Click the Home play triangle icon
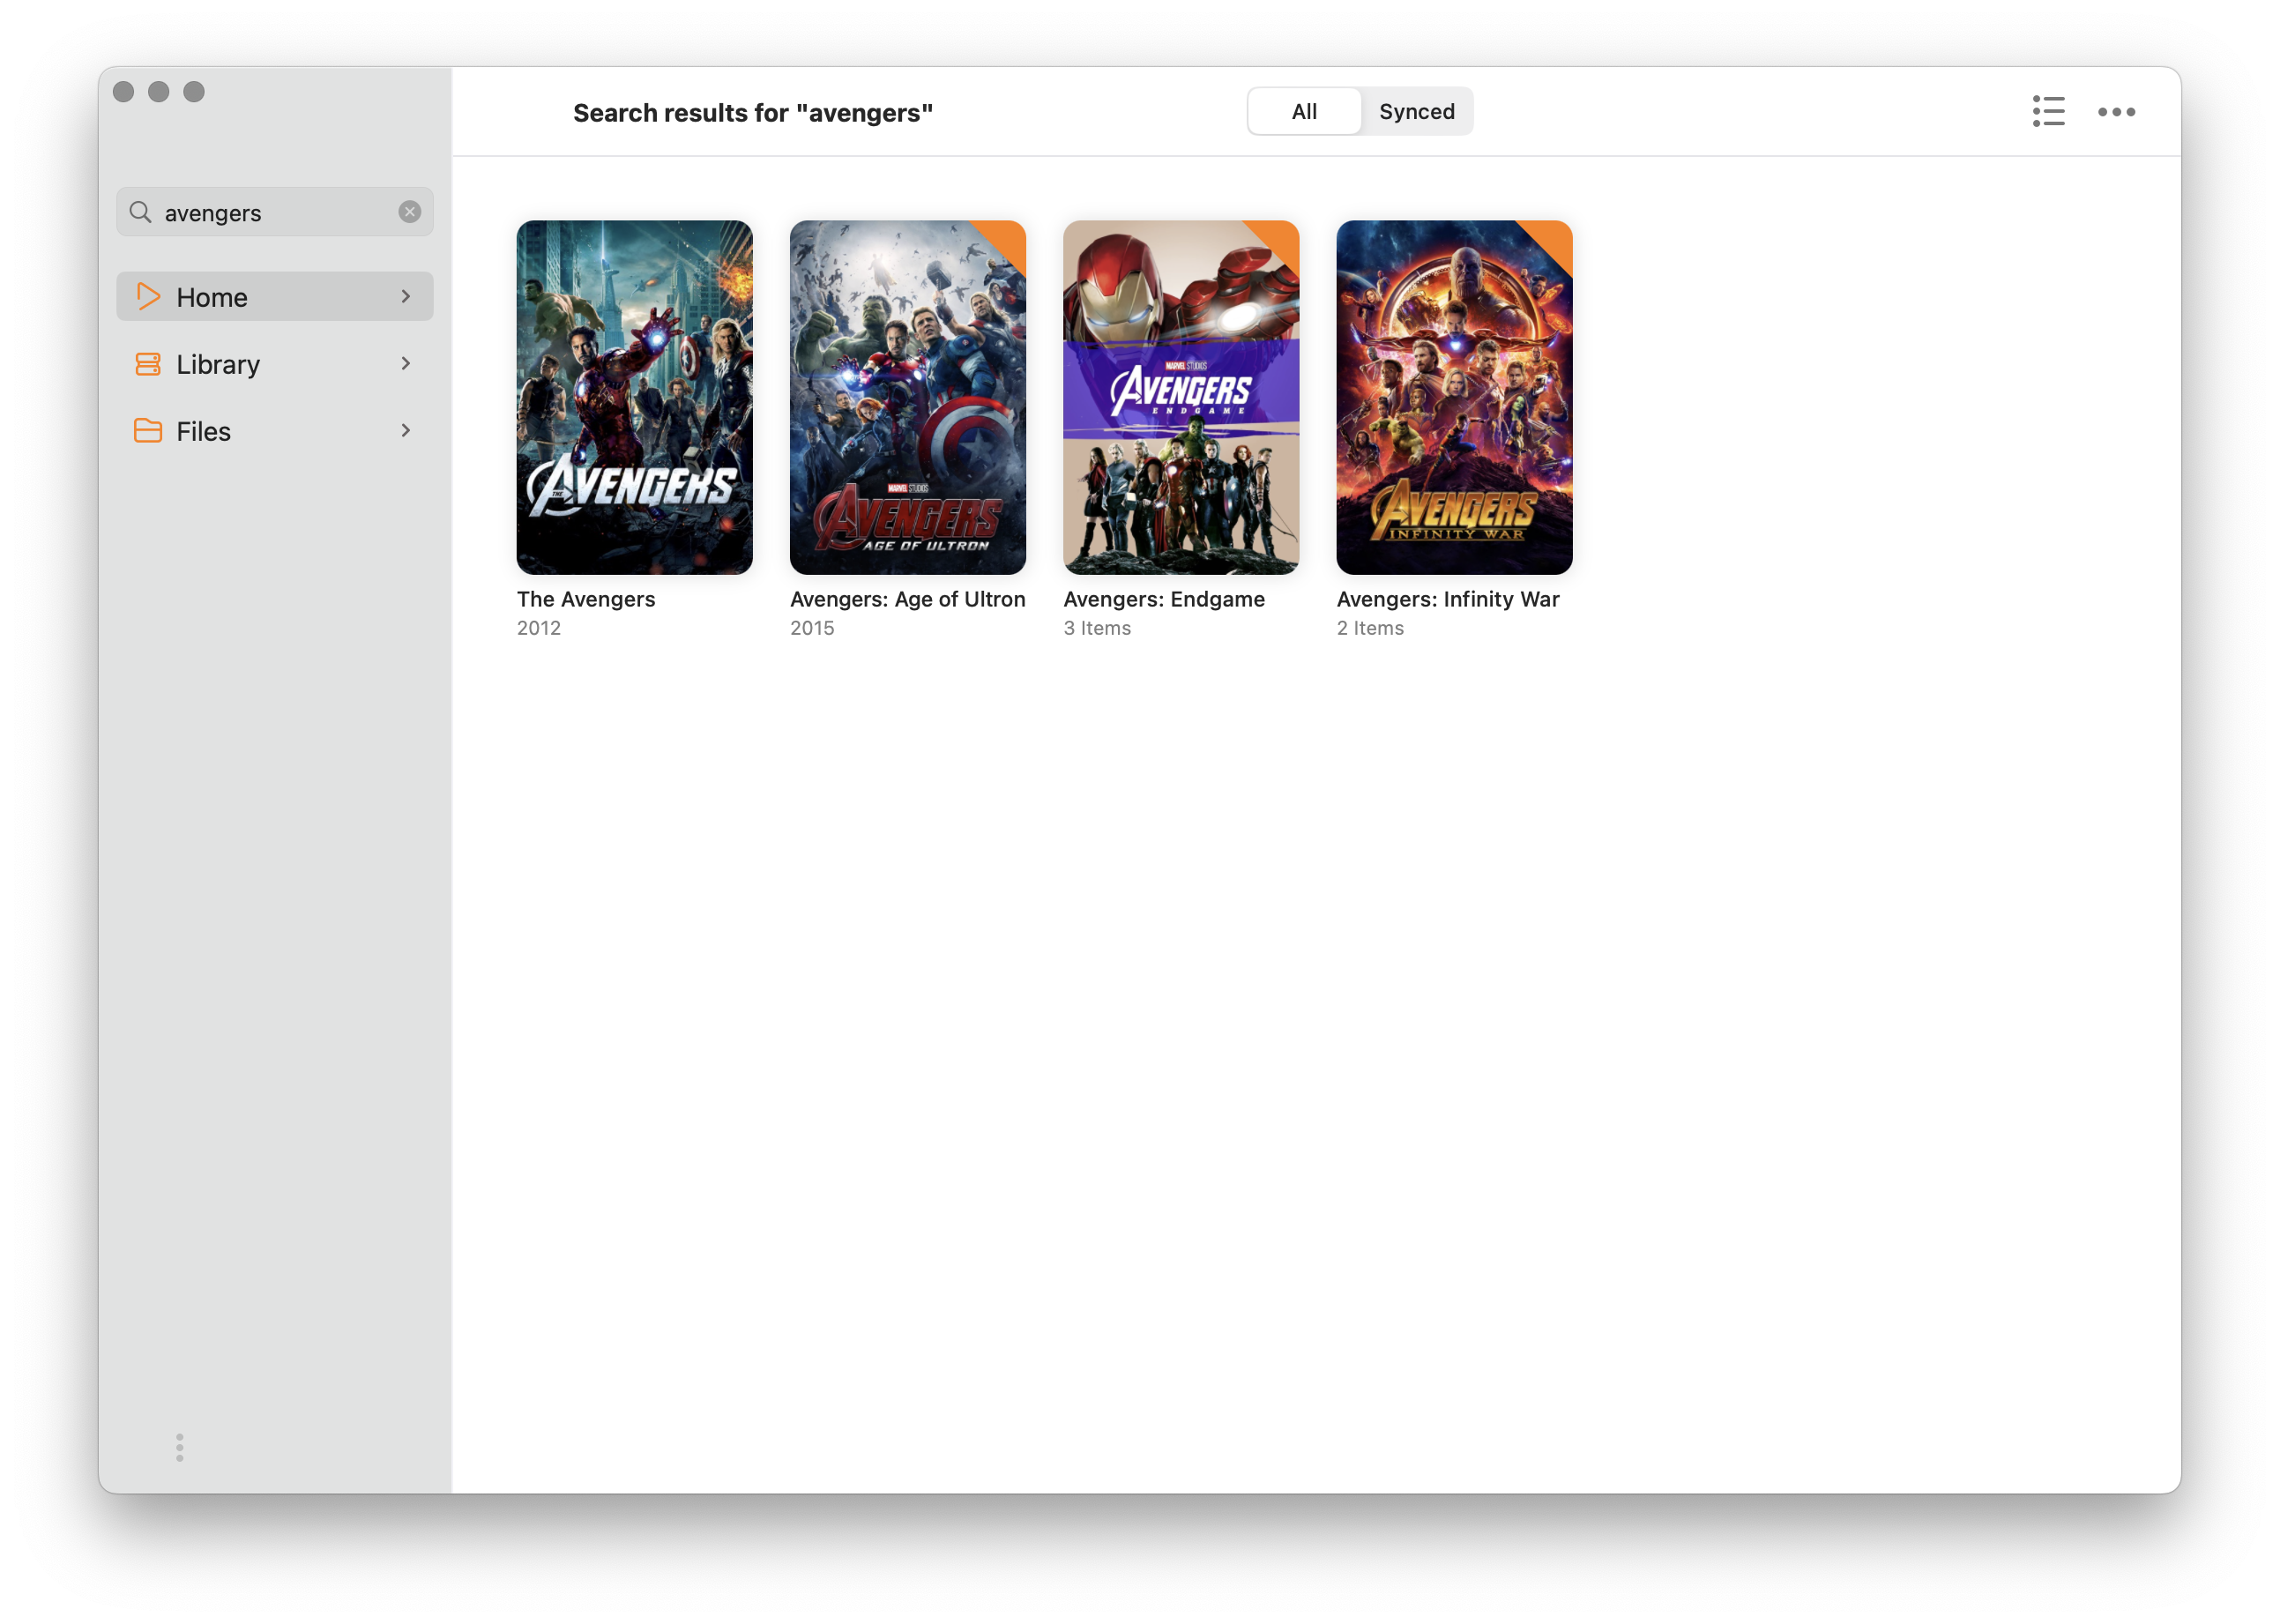The image size is (2280, 1624). pyautogui.click(x=148, y=297)
